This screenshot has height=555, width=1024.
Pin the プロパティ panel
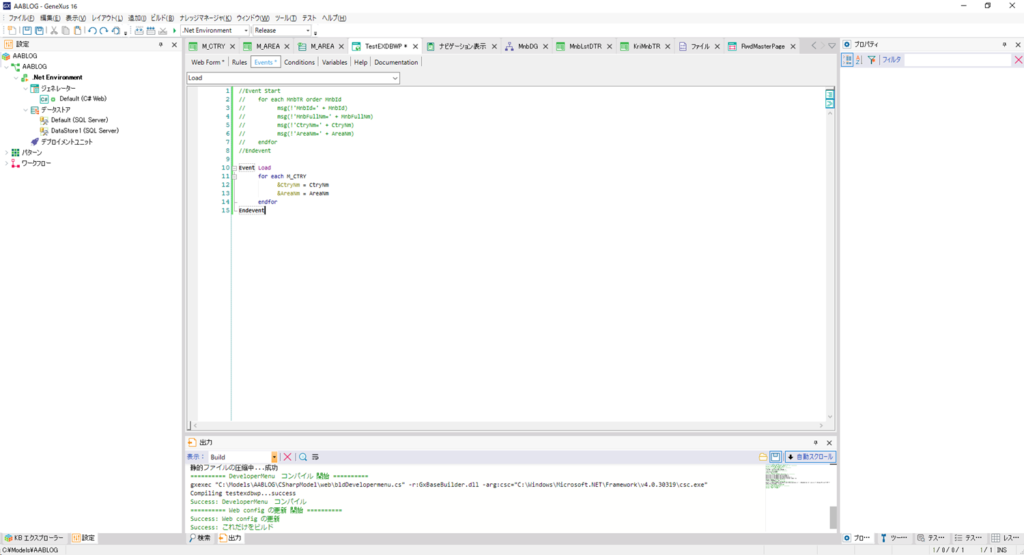click(1004, 44)
